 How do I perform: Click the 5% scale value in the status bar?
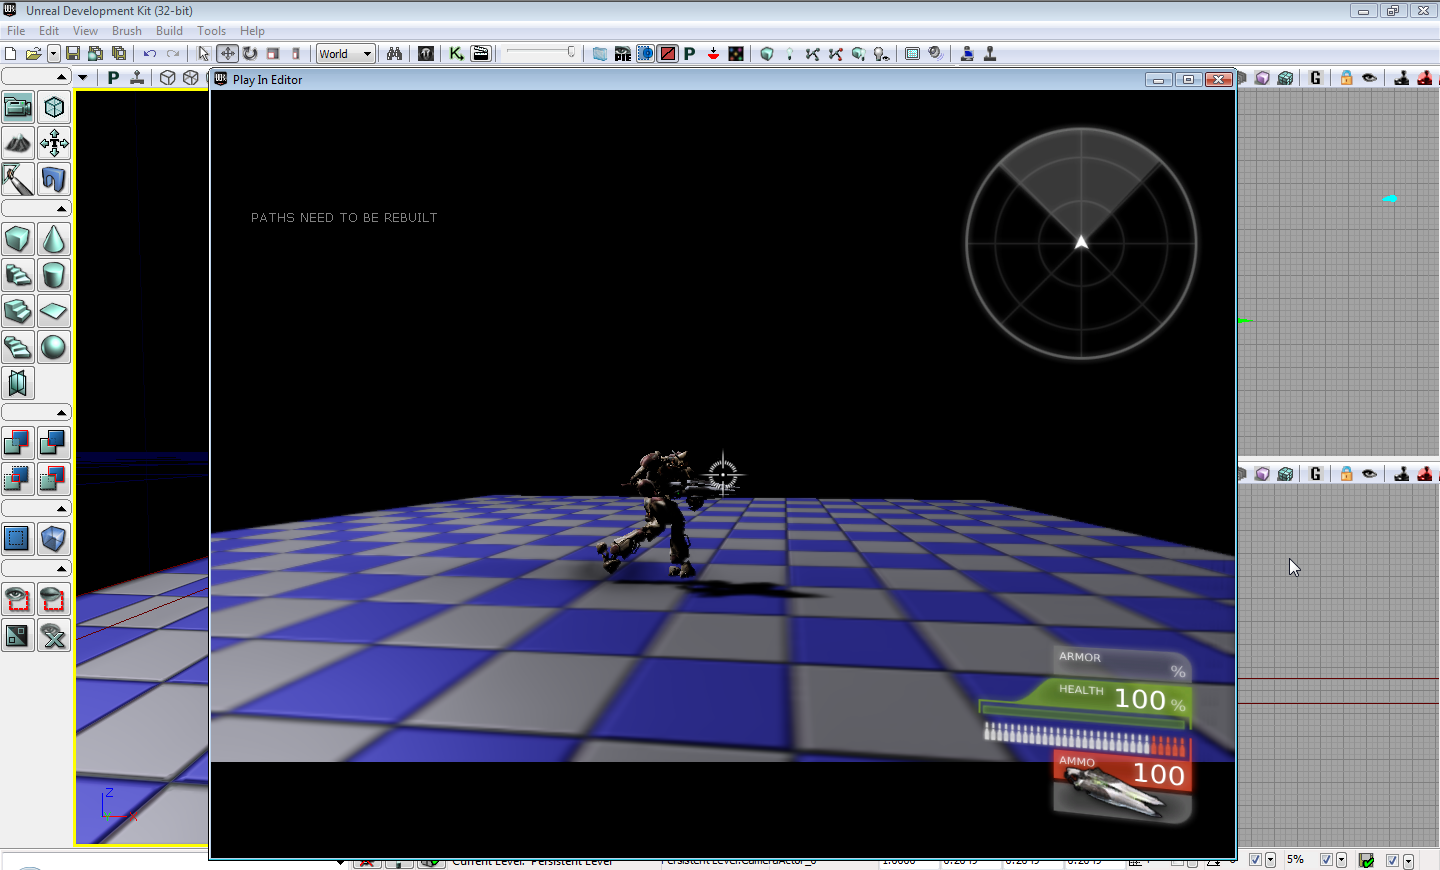(1296, 859)
